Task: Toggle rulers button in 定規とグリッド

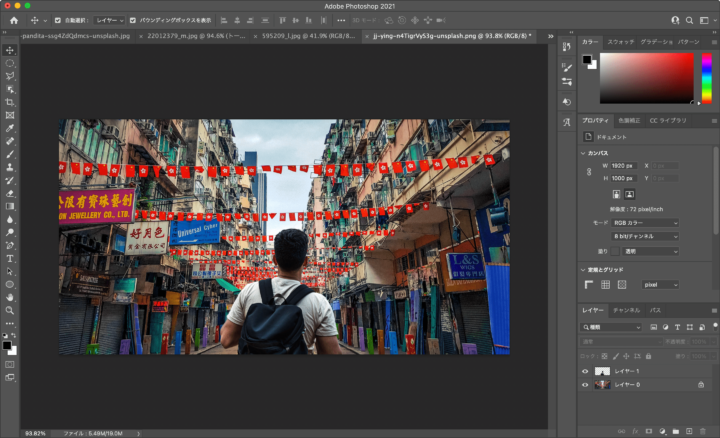Action: [x=589, y=285]
